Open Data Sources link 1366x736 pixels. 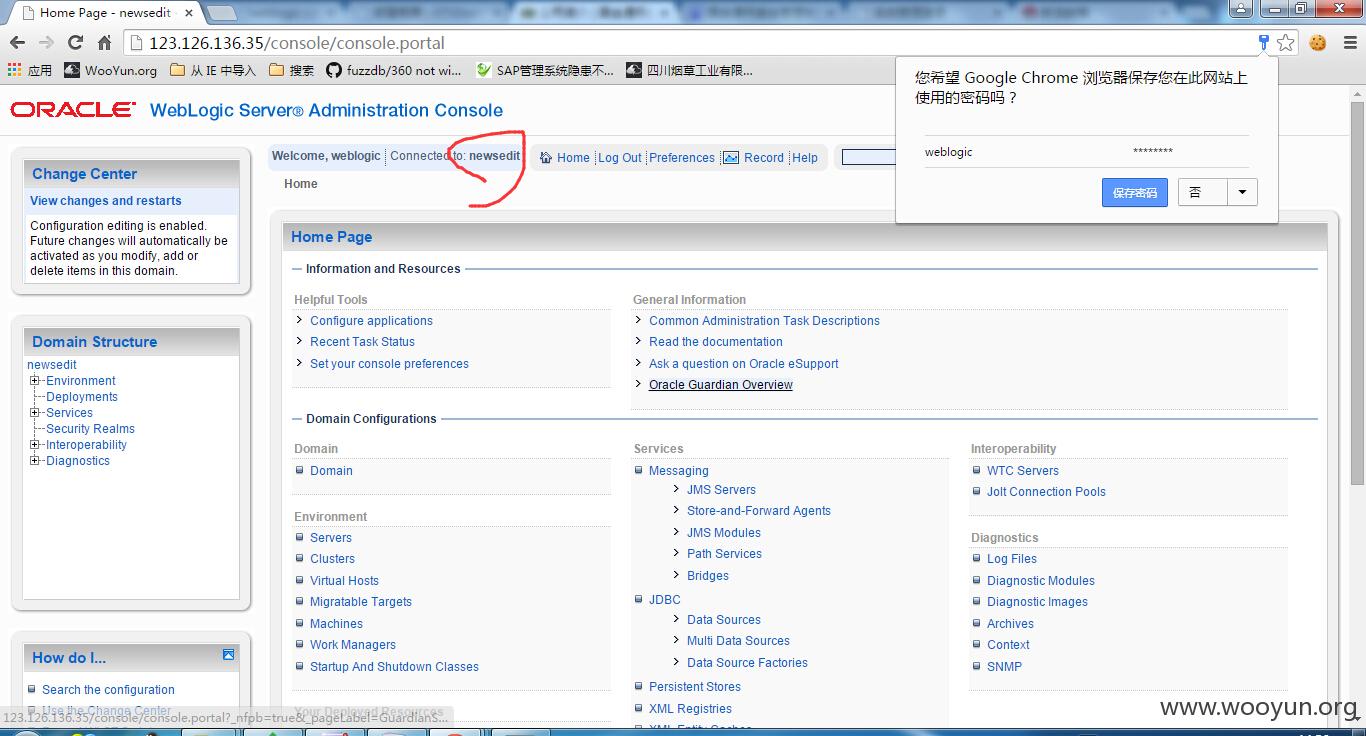[724, 620]
